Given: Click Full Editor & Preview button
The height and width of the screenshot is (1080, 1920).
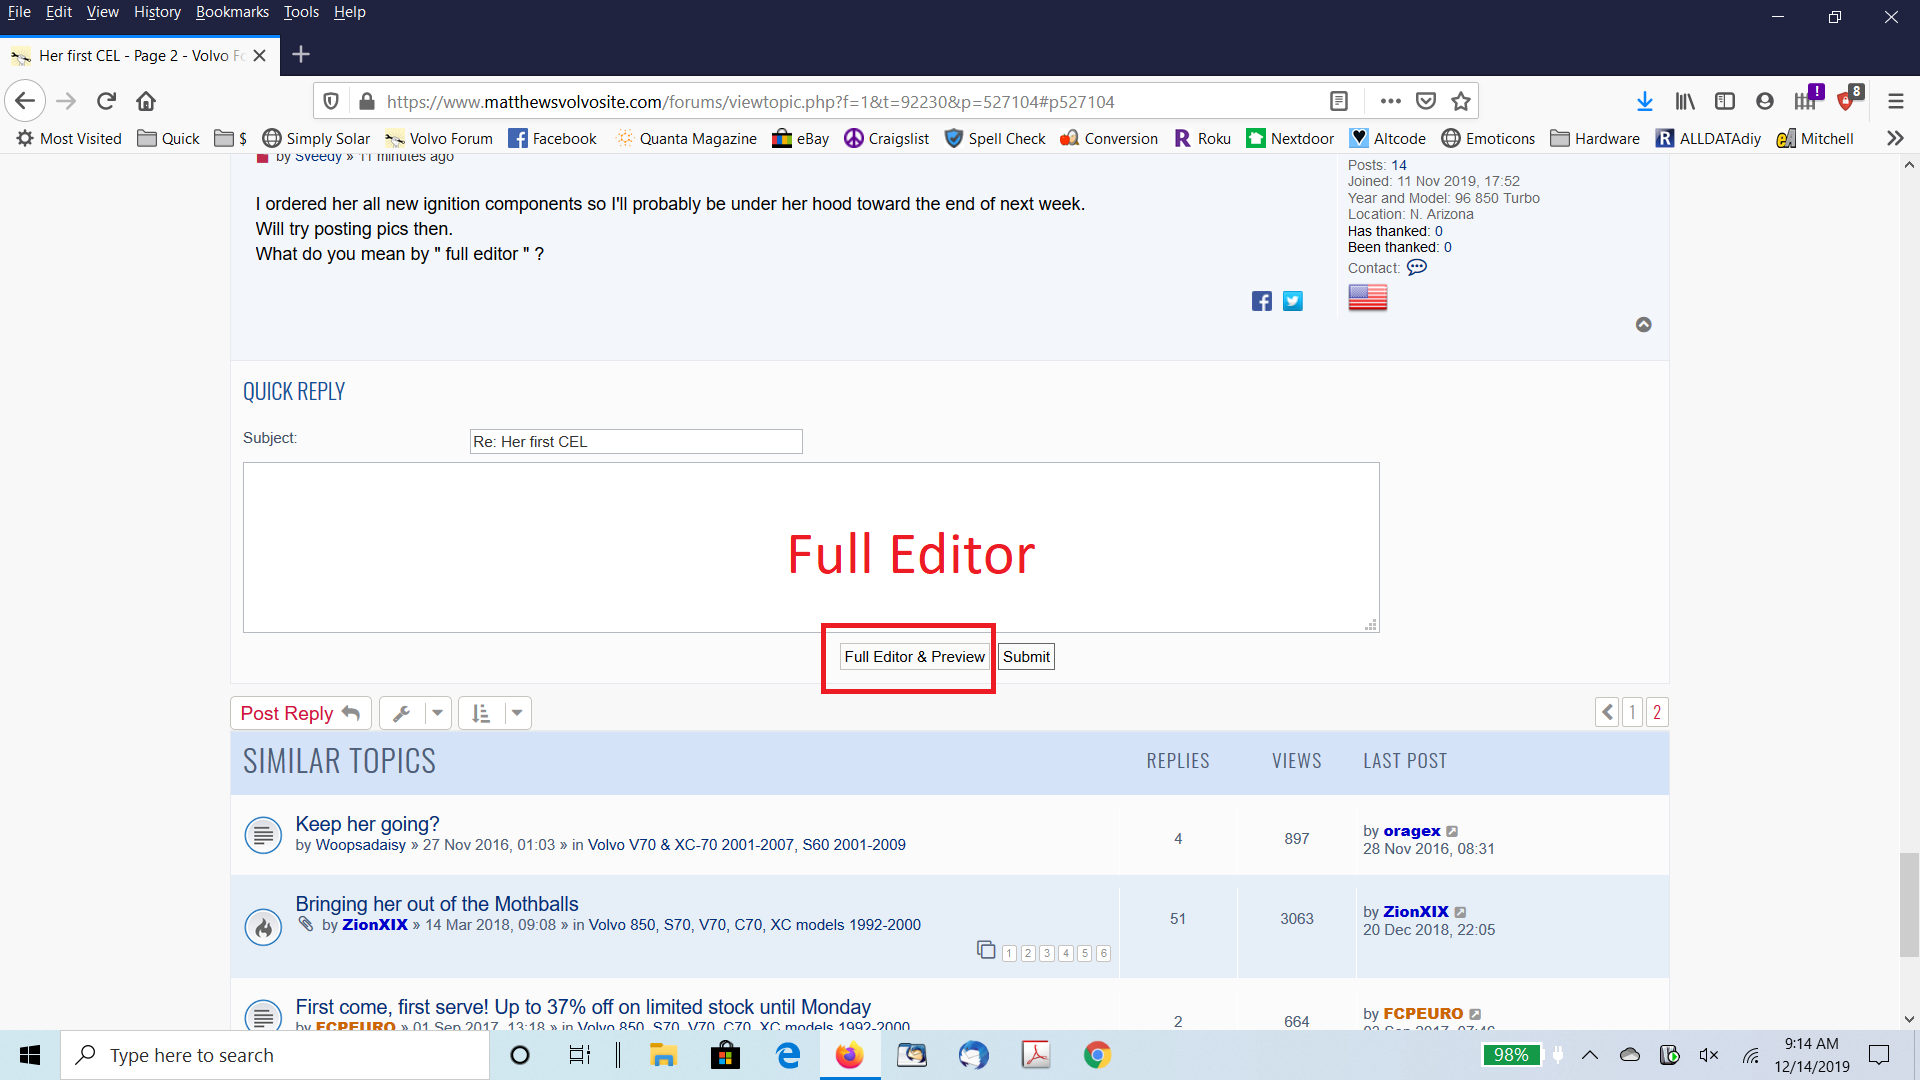Looking at the screenshot, I should click(x=914, y=657).
